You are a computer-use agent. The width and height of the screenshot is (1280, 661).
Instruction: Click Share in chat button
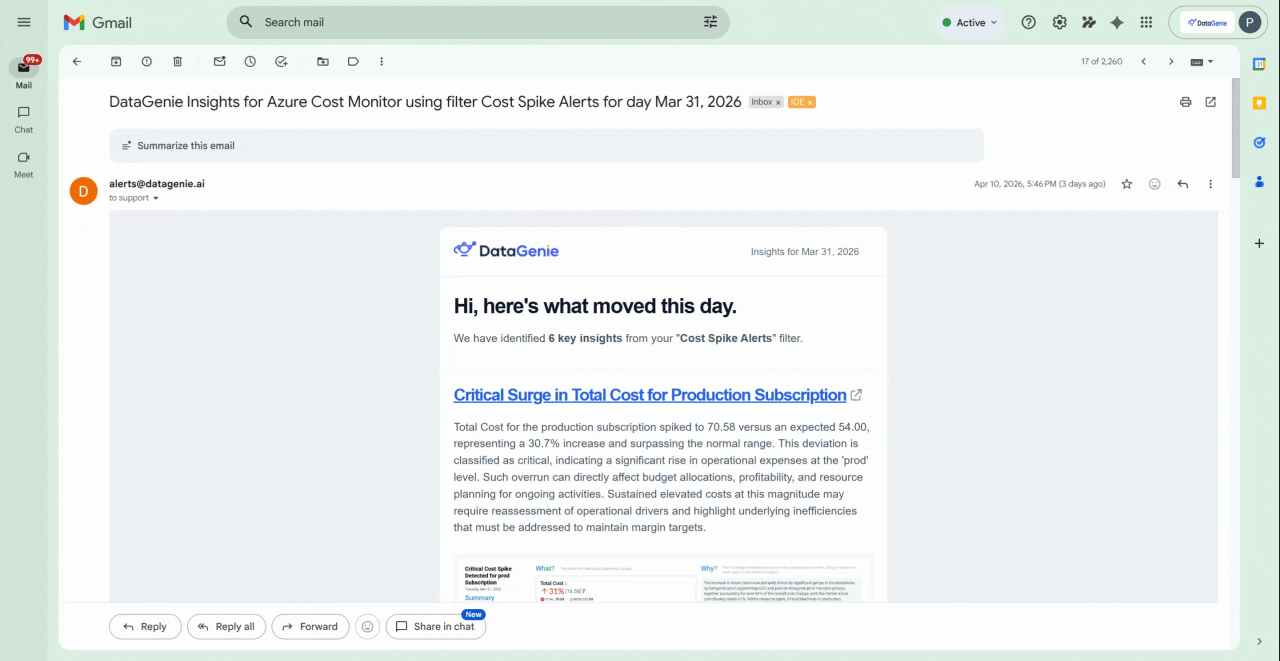point(436,627)
